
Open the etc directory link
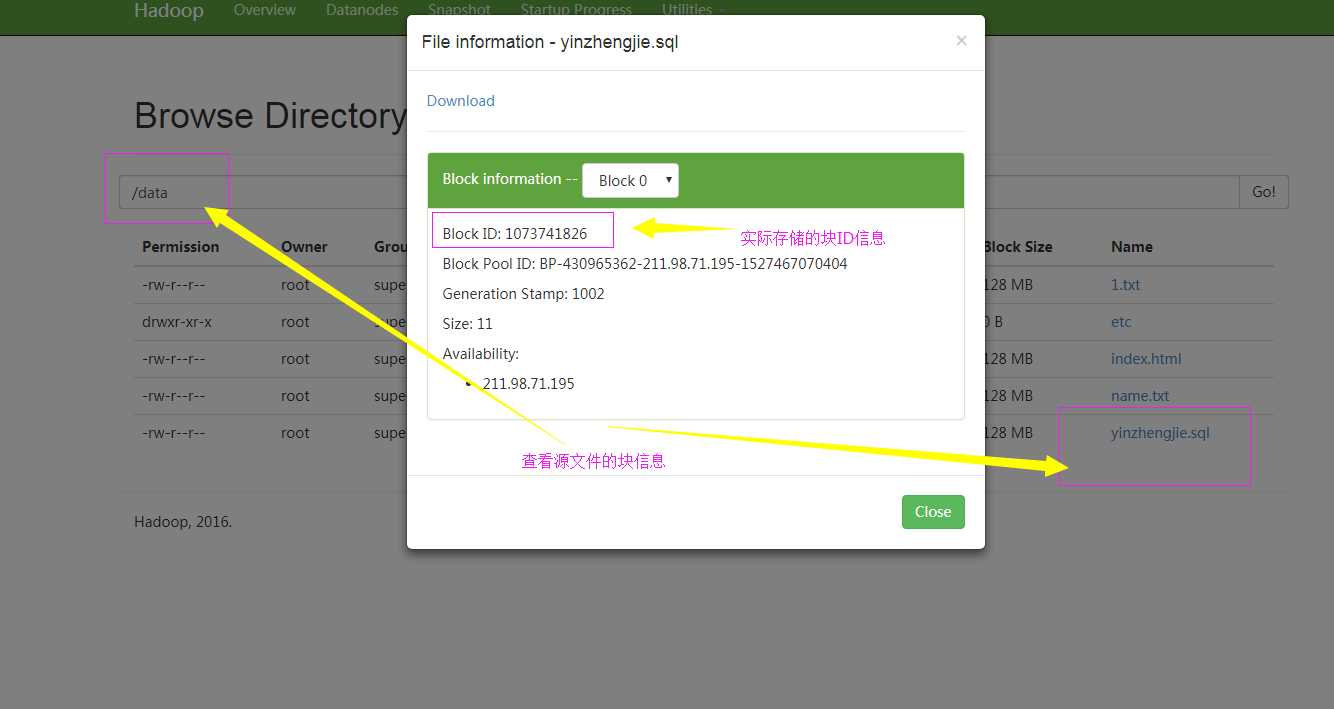1121,322
